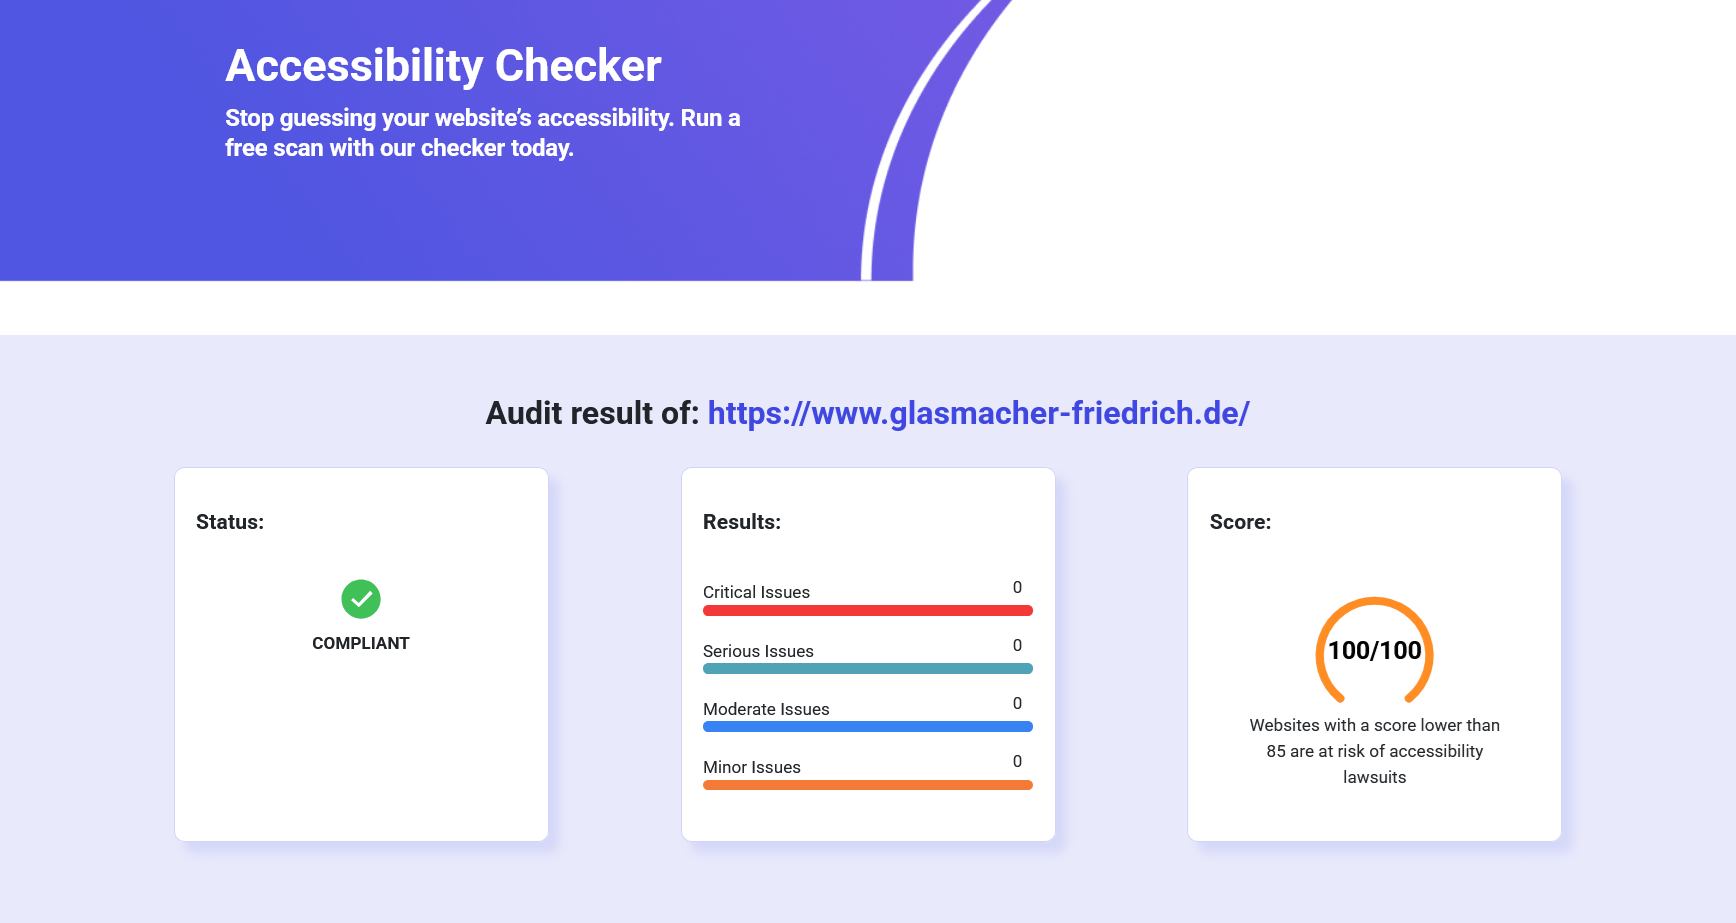Click the lawsuit risk warning text
The height and width of the screenshot is (923, 1736).
pyautogui.click(x=1374, y=751)
